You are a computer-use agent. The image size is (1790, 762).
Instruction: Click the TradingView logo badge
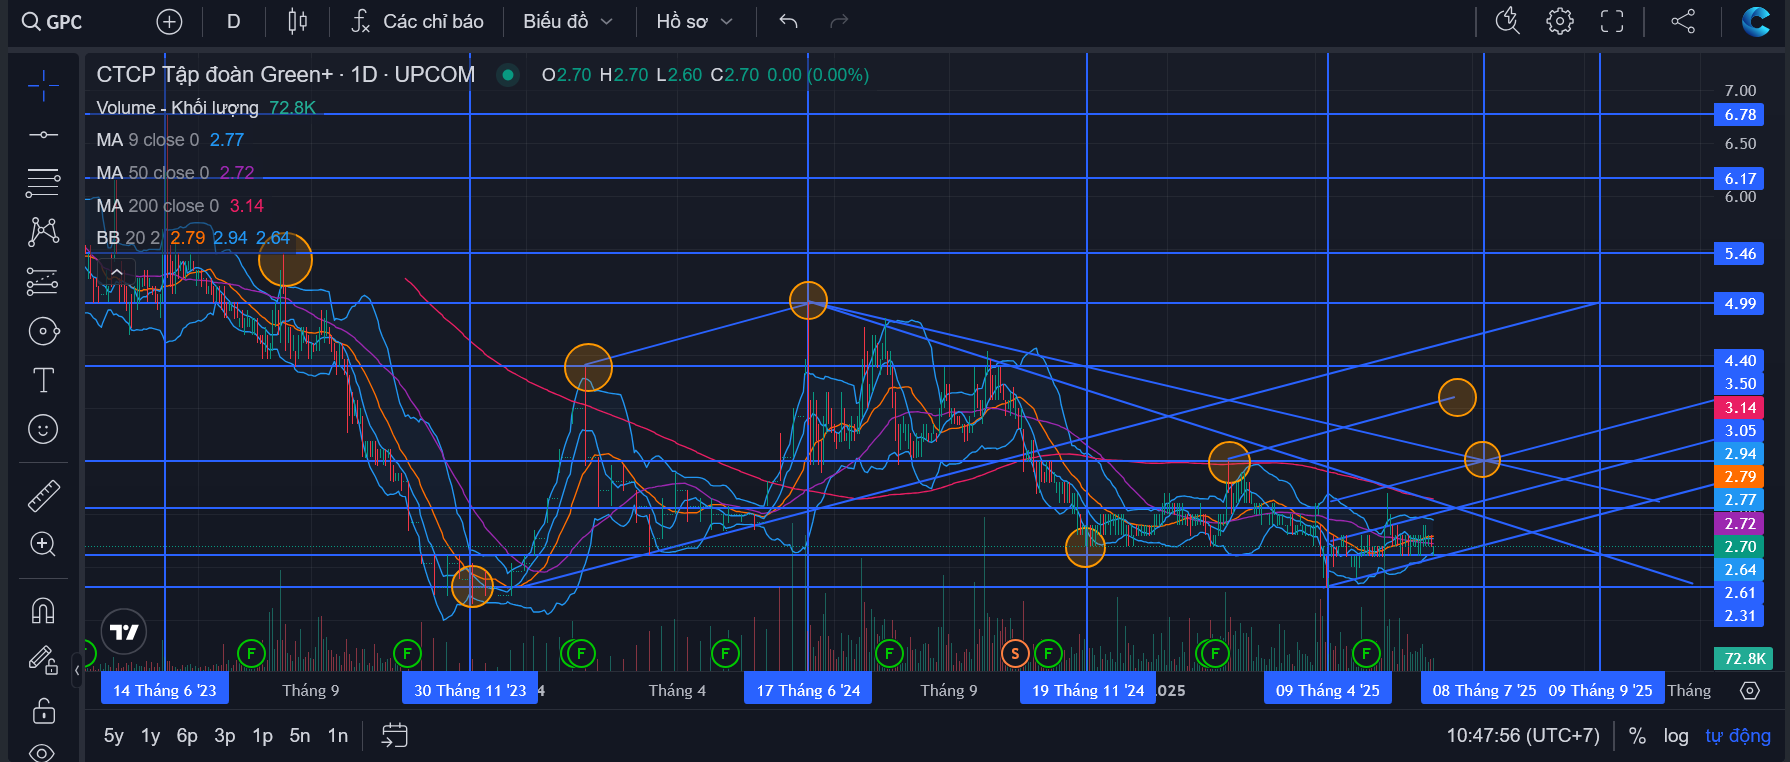124,632
